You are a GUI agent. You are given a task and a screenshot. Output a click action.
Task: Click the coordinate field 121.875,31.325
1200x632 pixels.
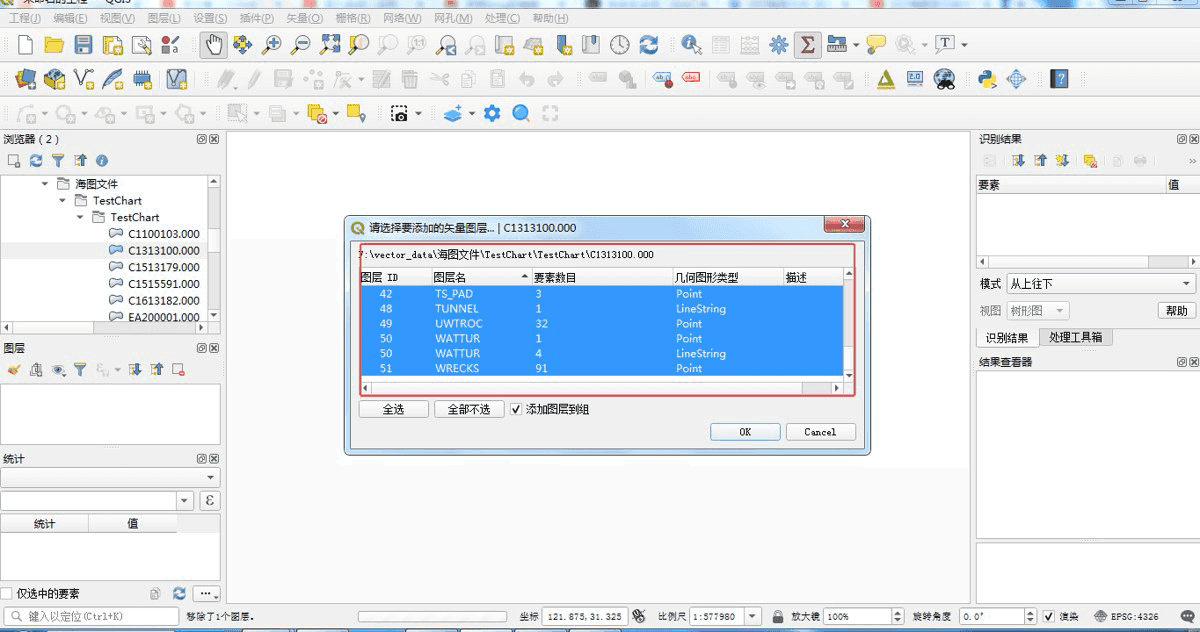pos(586,616)
